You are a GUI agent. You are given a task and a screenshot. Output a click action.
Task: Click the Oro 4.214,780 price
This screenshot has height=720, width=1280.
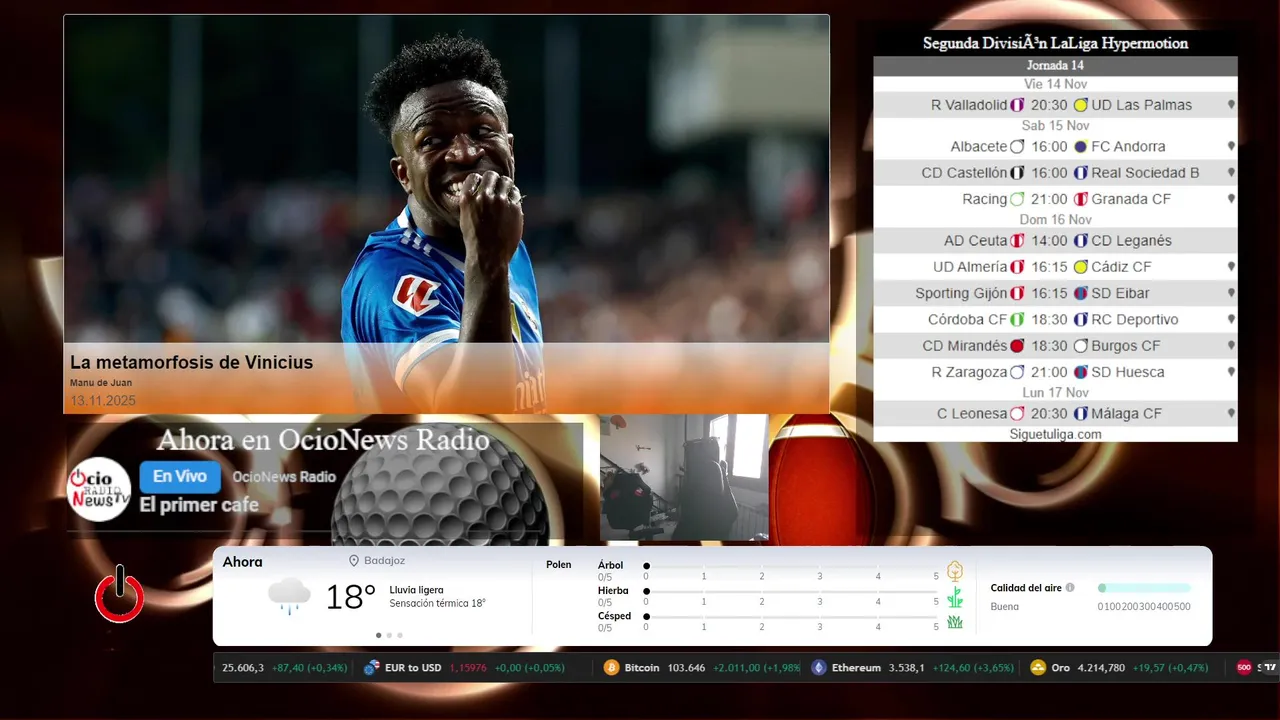[x=1101, y=668]
